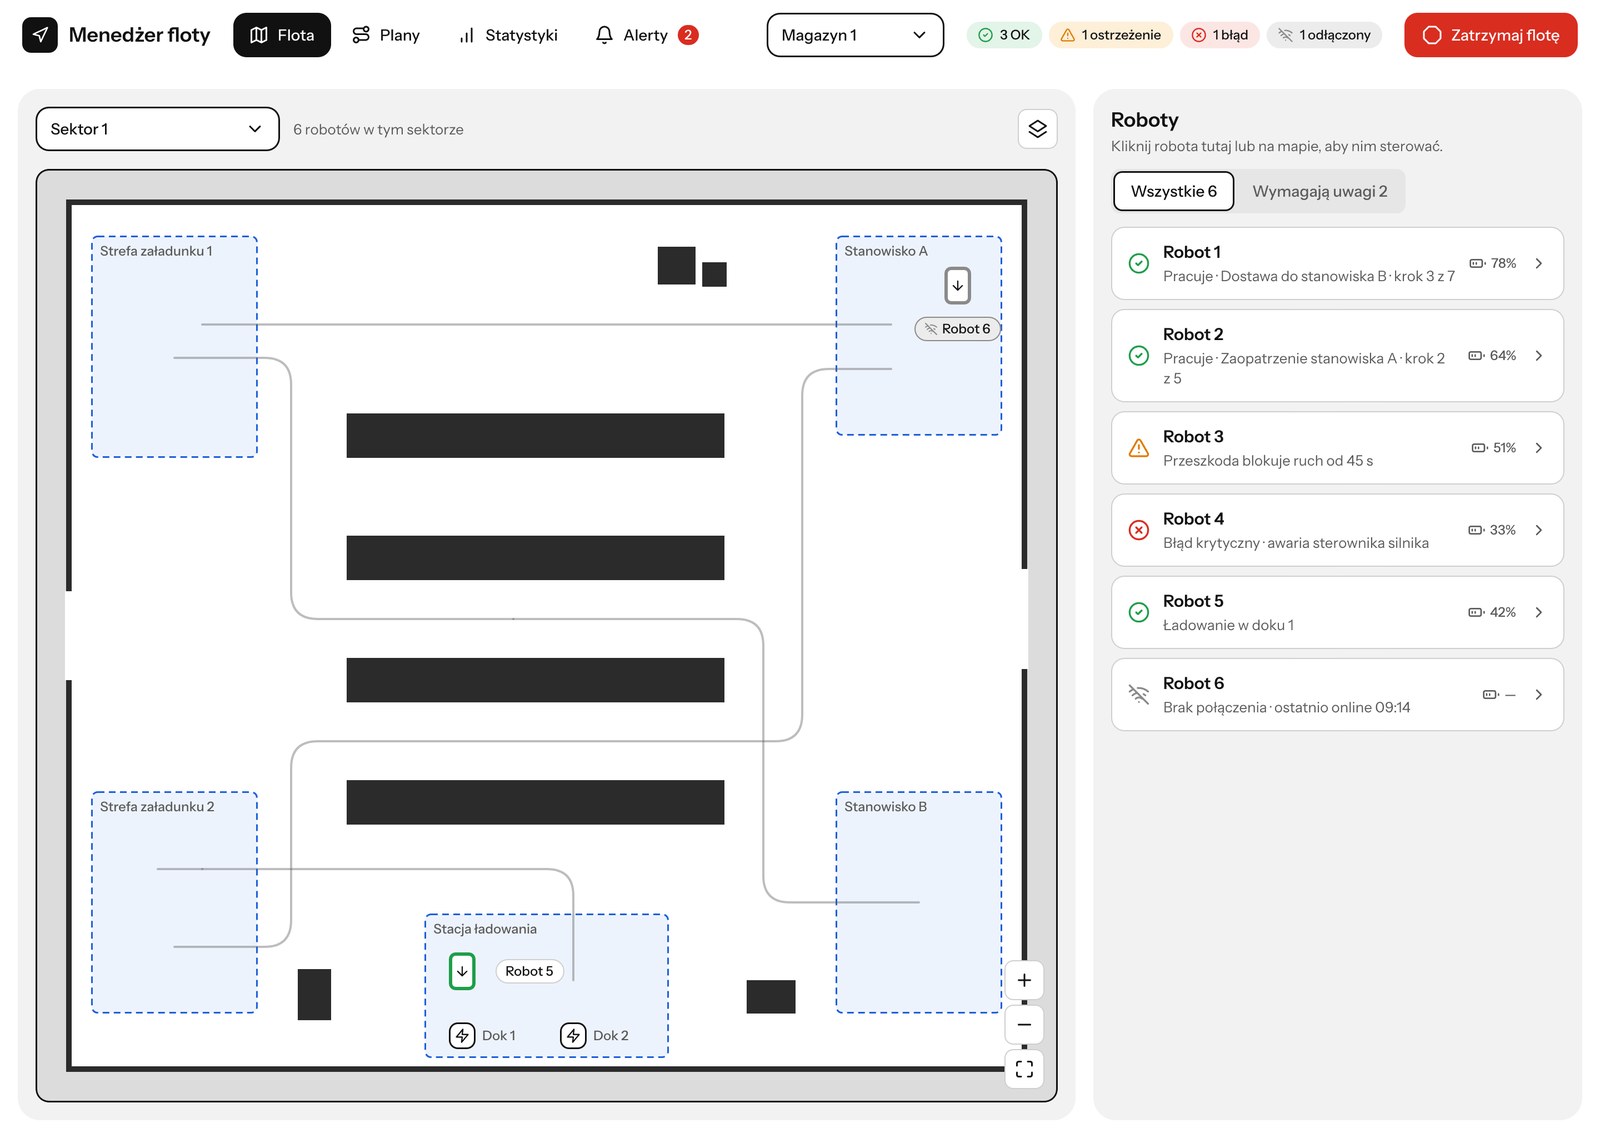Filter by 1 ostrzeżenie status chip

tap(1110, 35)
